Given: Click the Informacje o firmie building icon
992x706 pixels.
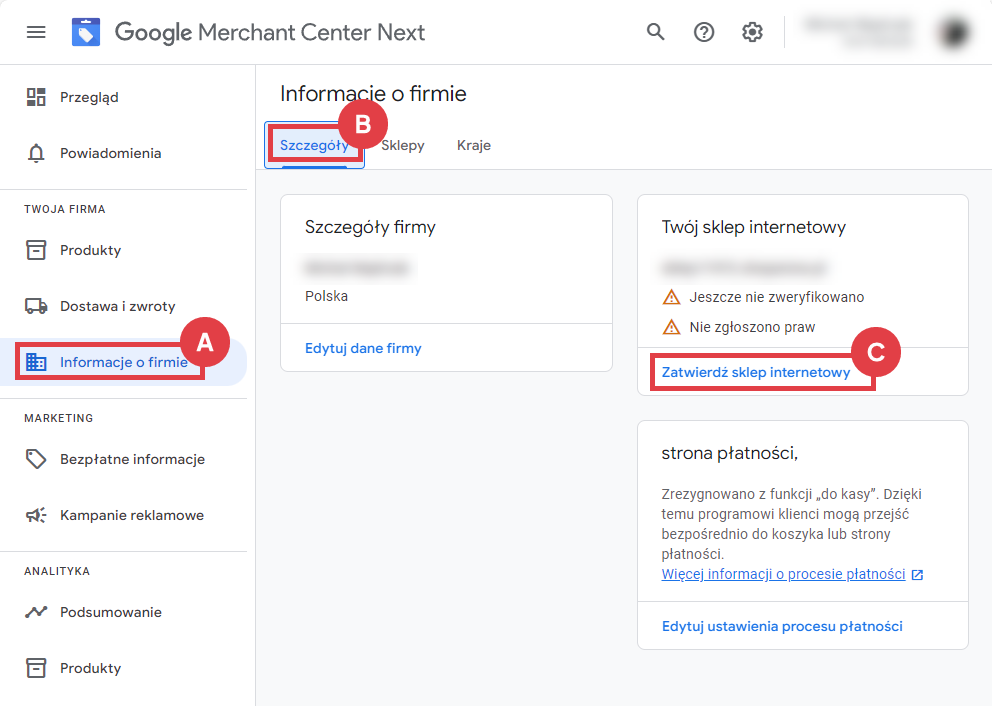Looking at the screenshot, I should [36, 362].
